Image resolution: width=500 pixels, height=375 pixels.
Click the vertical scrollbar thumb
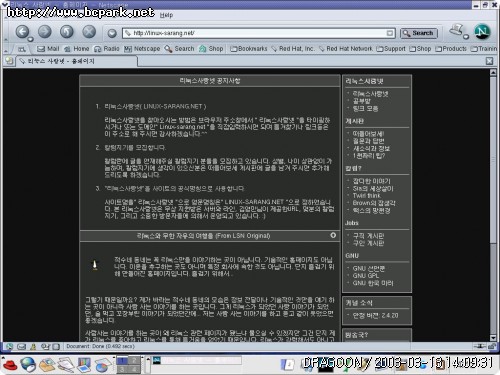[x=493, y=160]
